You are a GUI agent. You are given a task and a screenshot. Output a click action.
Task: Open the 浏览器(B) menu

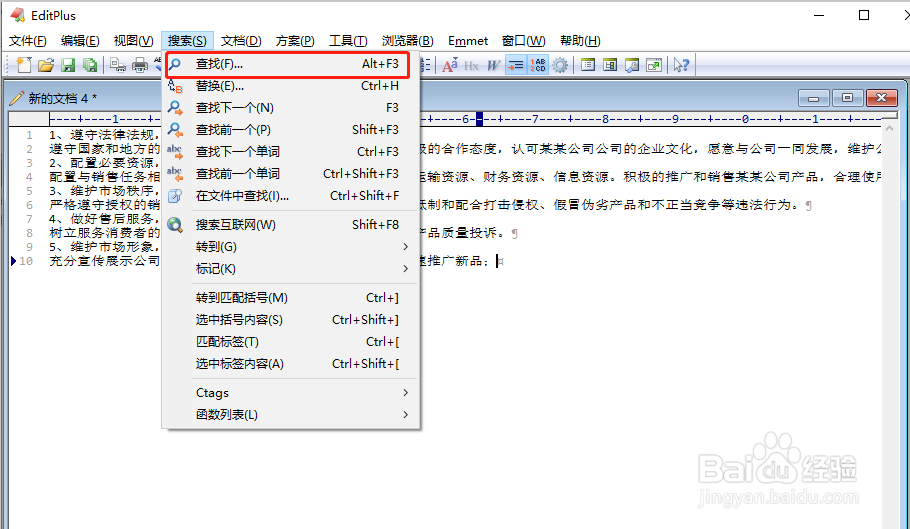click(x=407, y=41)
